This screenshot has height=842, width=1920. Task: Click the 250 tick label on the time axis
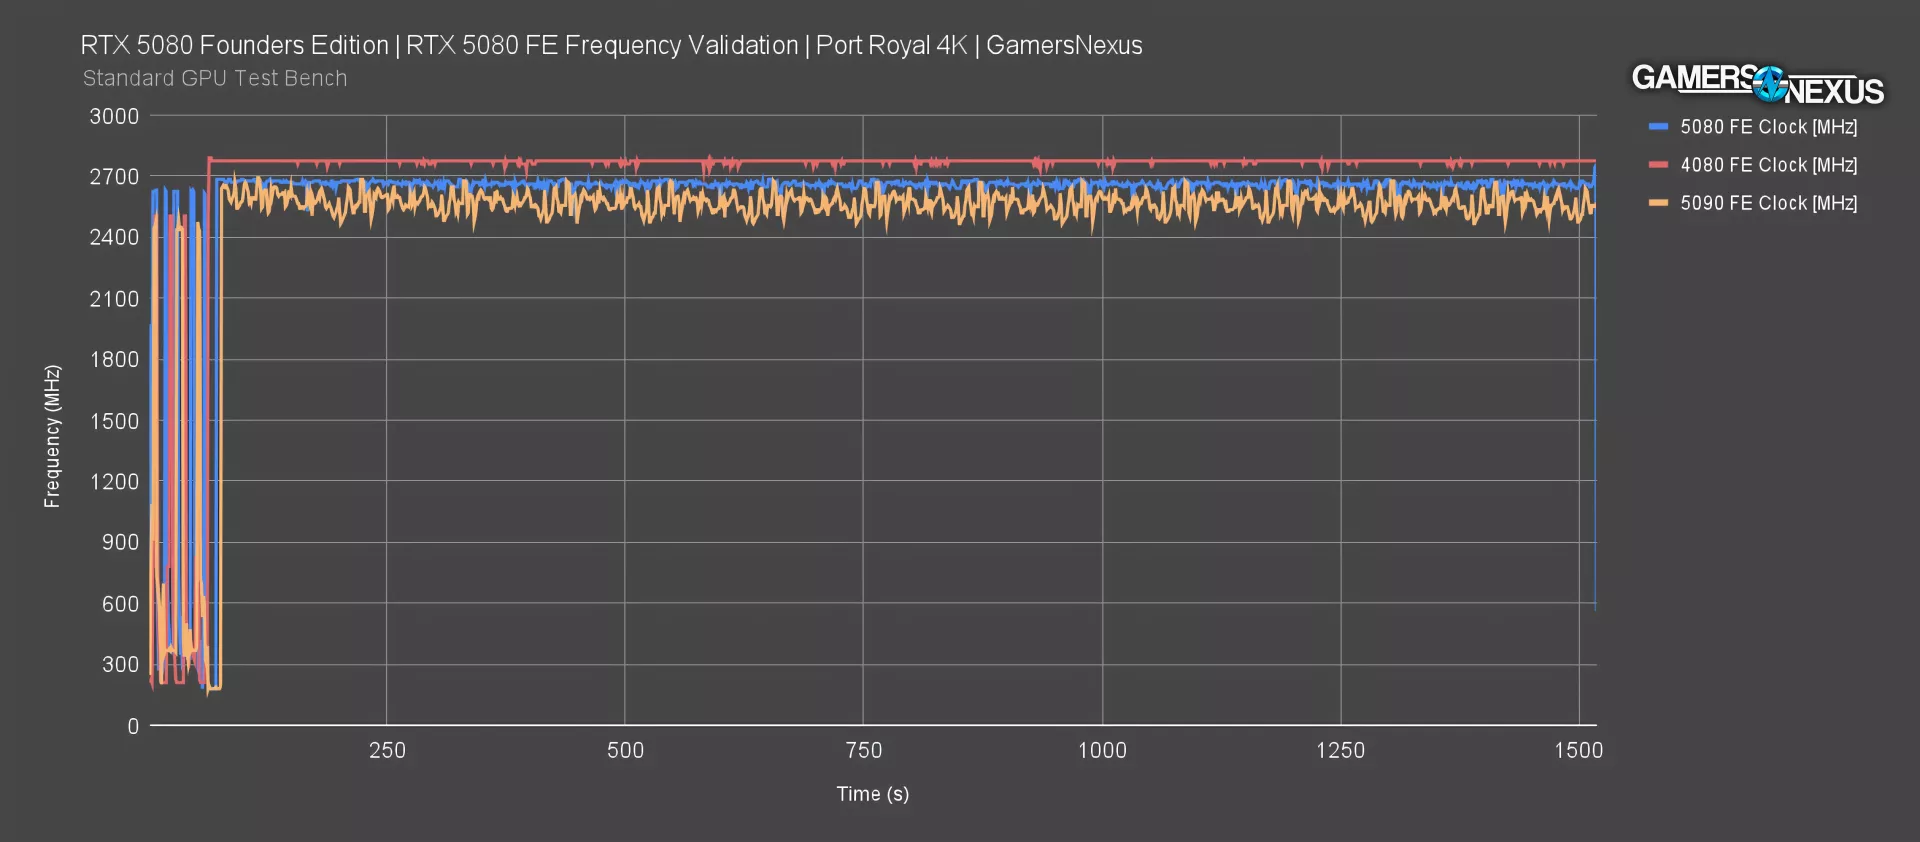387,751
